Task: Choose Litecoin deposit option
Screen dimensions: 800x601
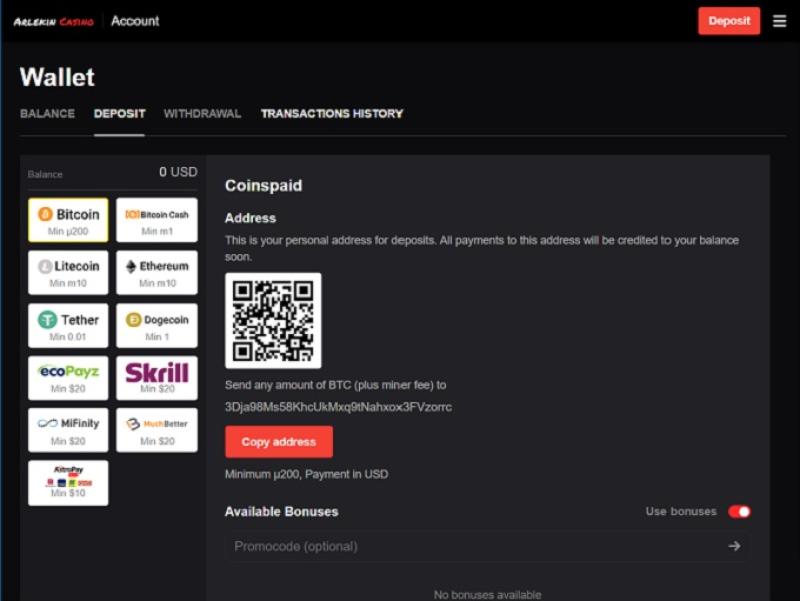Action: (x=68, y=272)
